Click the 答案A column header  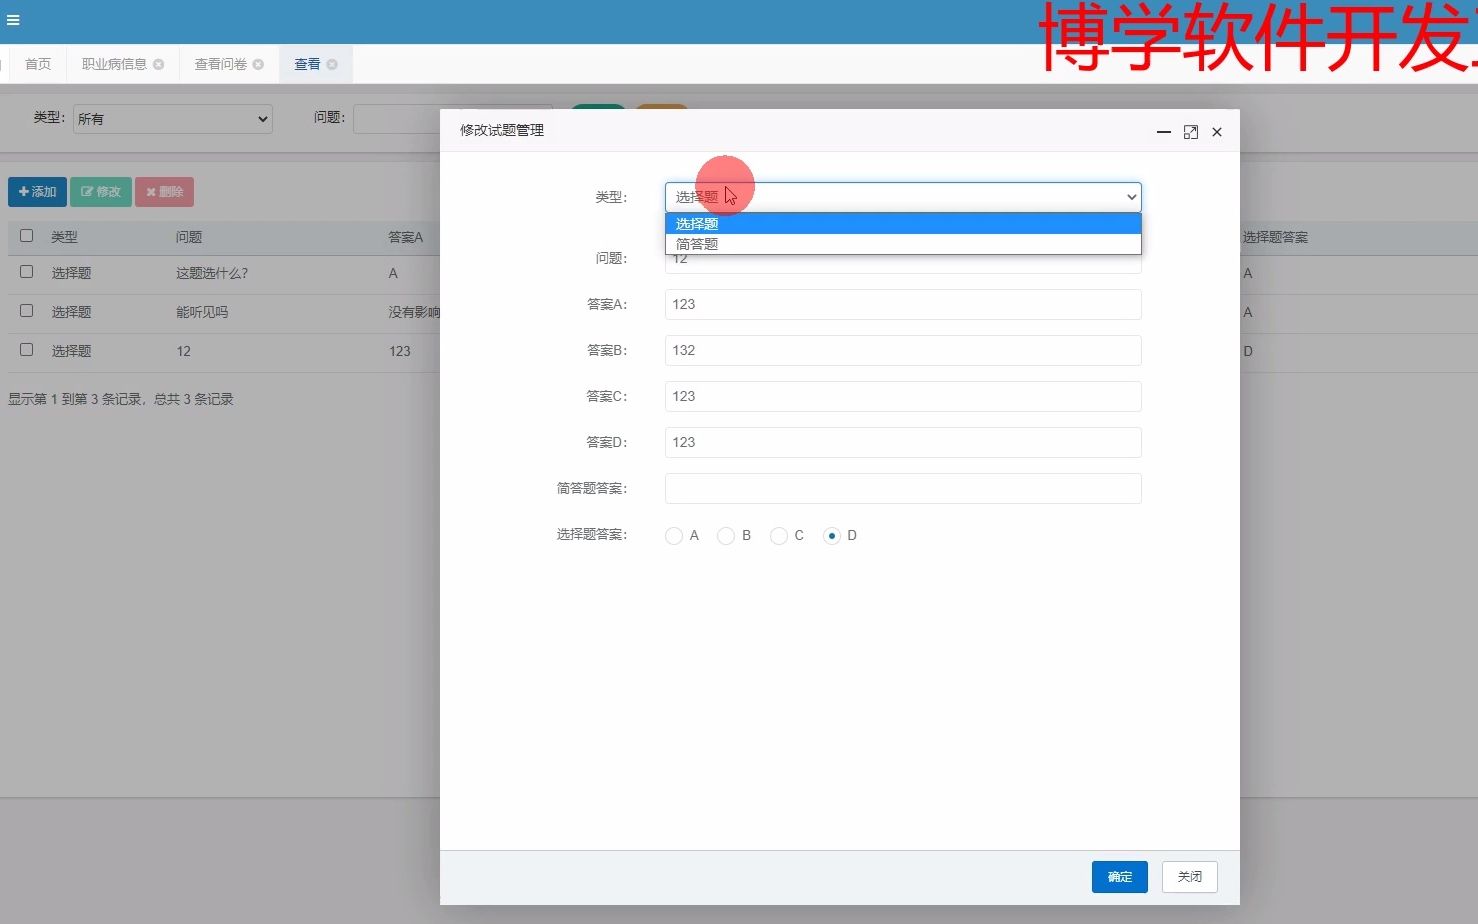[406, 237]
